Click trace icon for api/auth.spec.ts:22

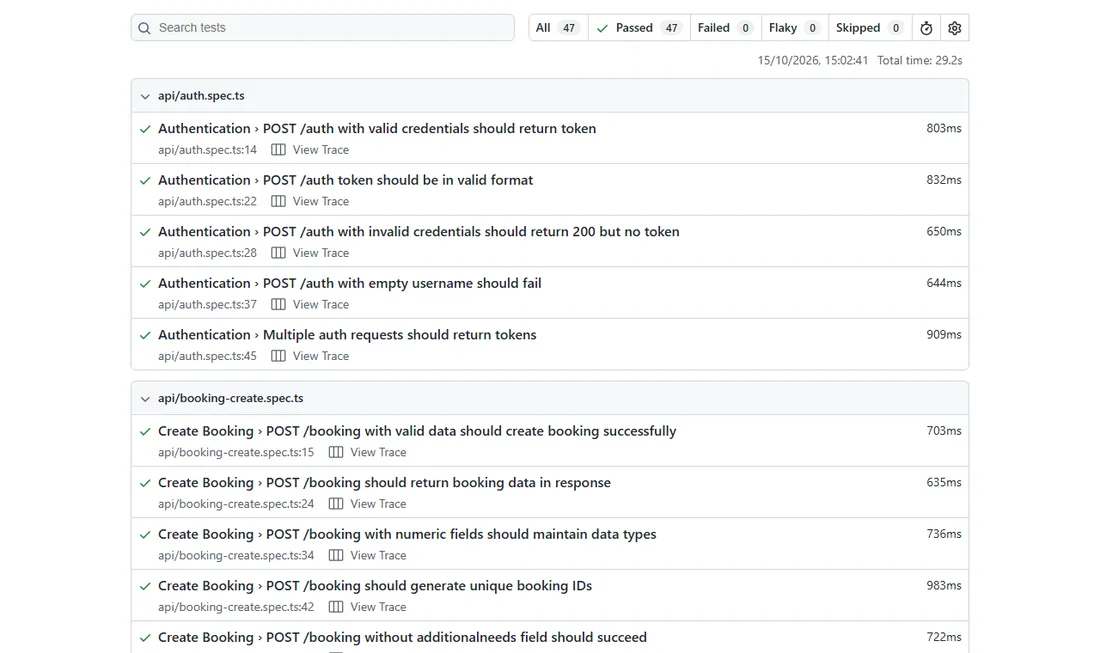point(279,201)
